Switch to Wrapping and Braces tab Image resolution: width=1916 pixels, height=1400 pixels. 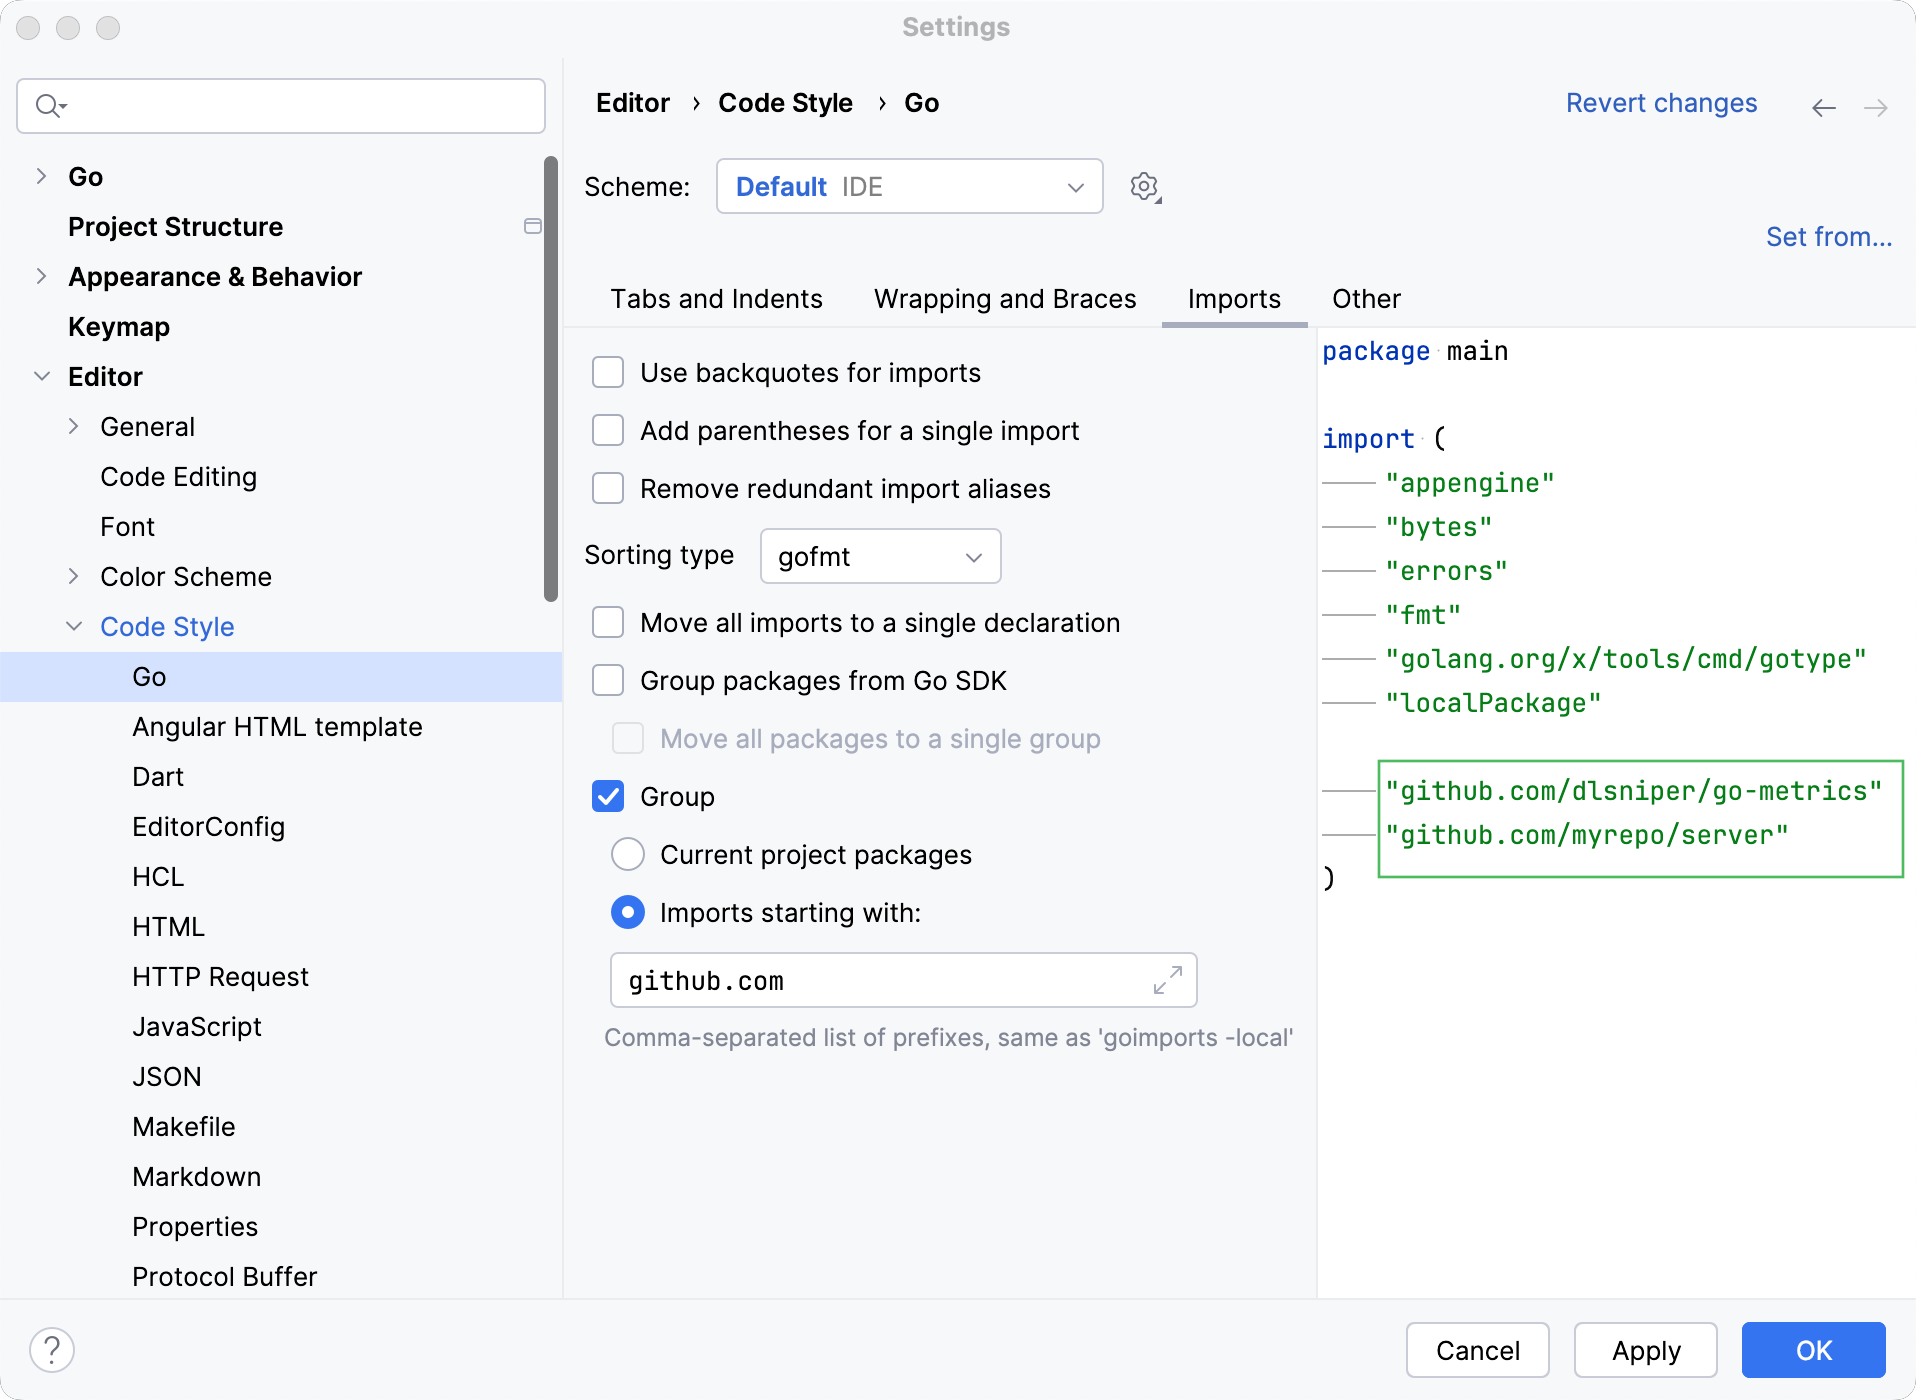coord(1004,299)
